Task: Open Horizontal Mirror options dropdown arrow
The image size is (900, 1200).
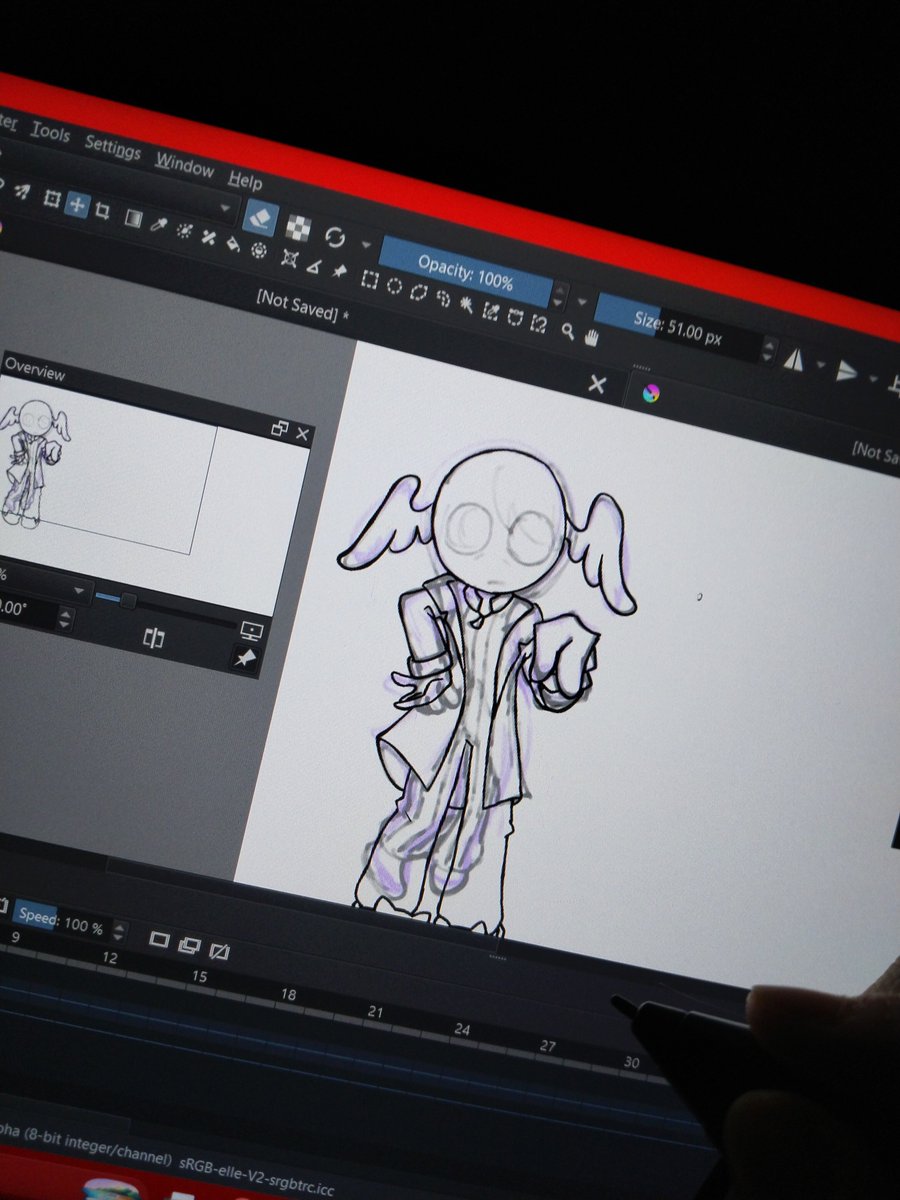Action: pyautogui.click(x=820, y=366)
